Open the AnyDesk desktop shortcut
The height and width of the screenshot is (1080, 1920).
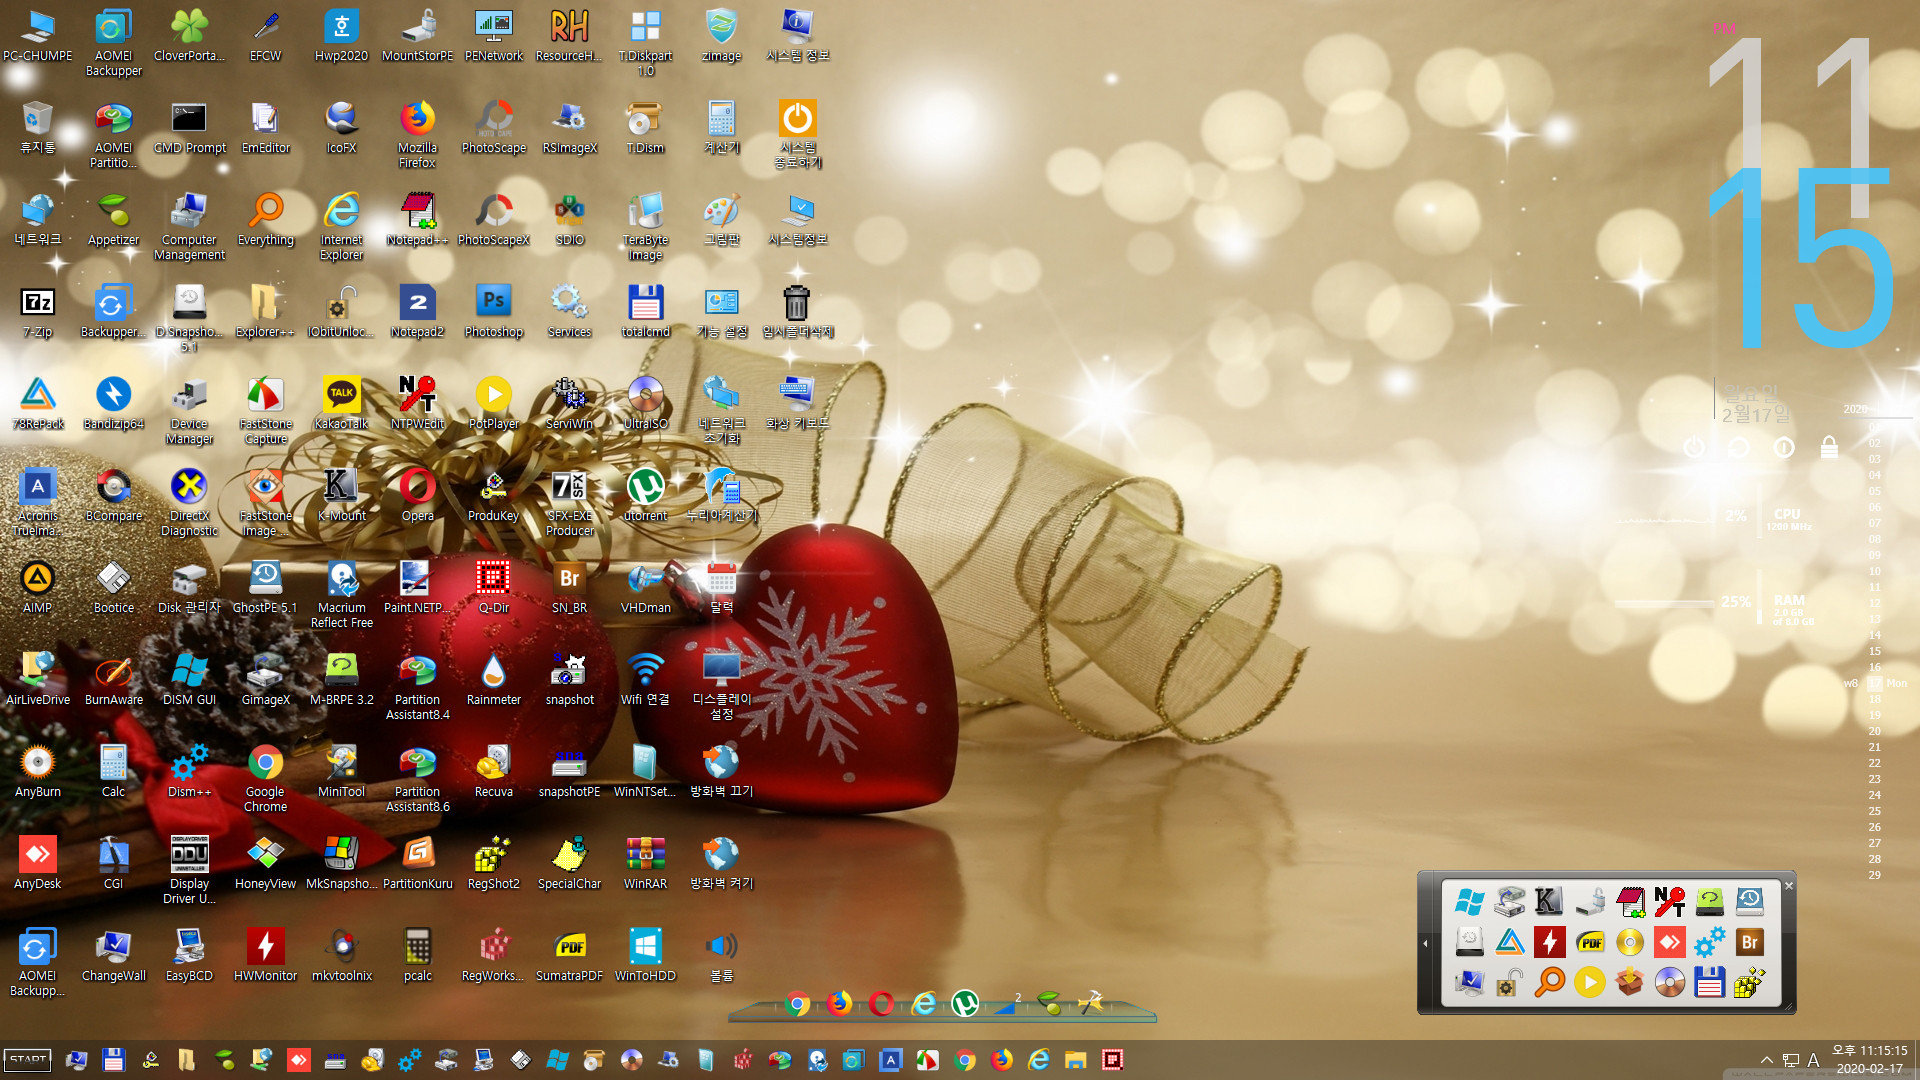point(37,863)
